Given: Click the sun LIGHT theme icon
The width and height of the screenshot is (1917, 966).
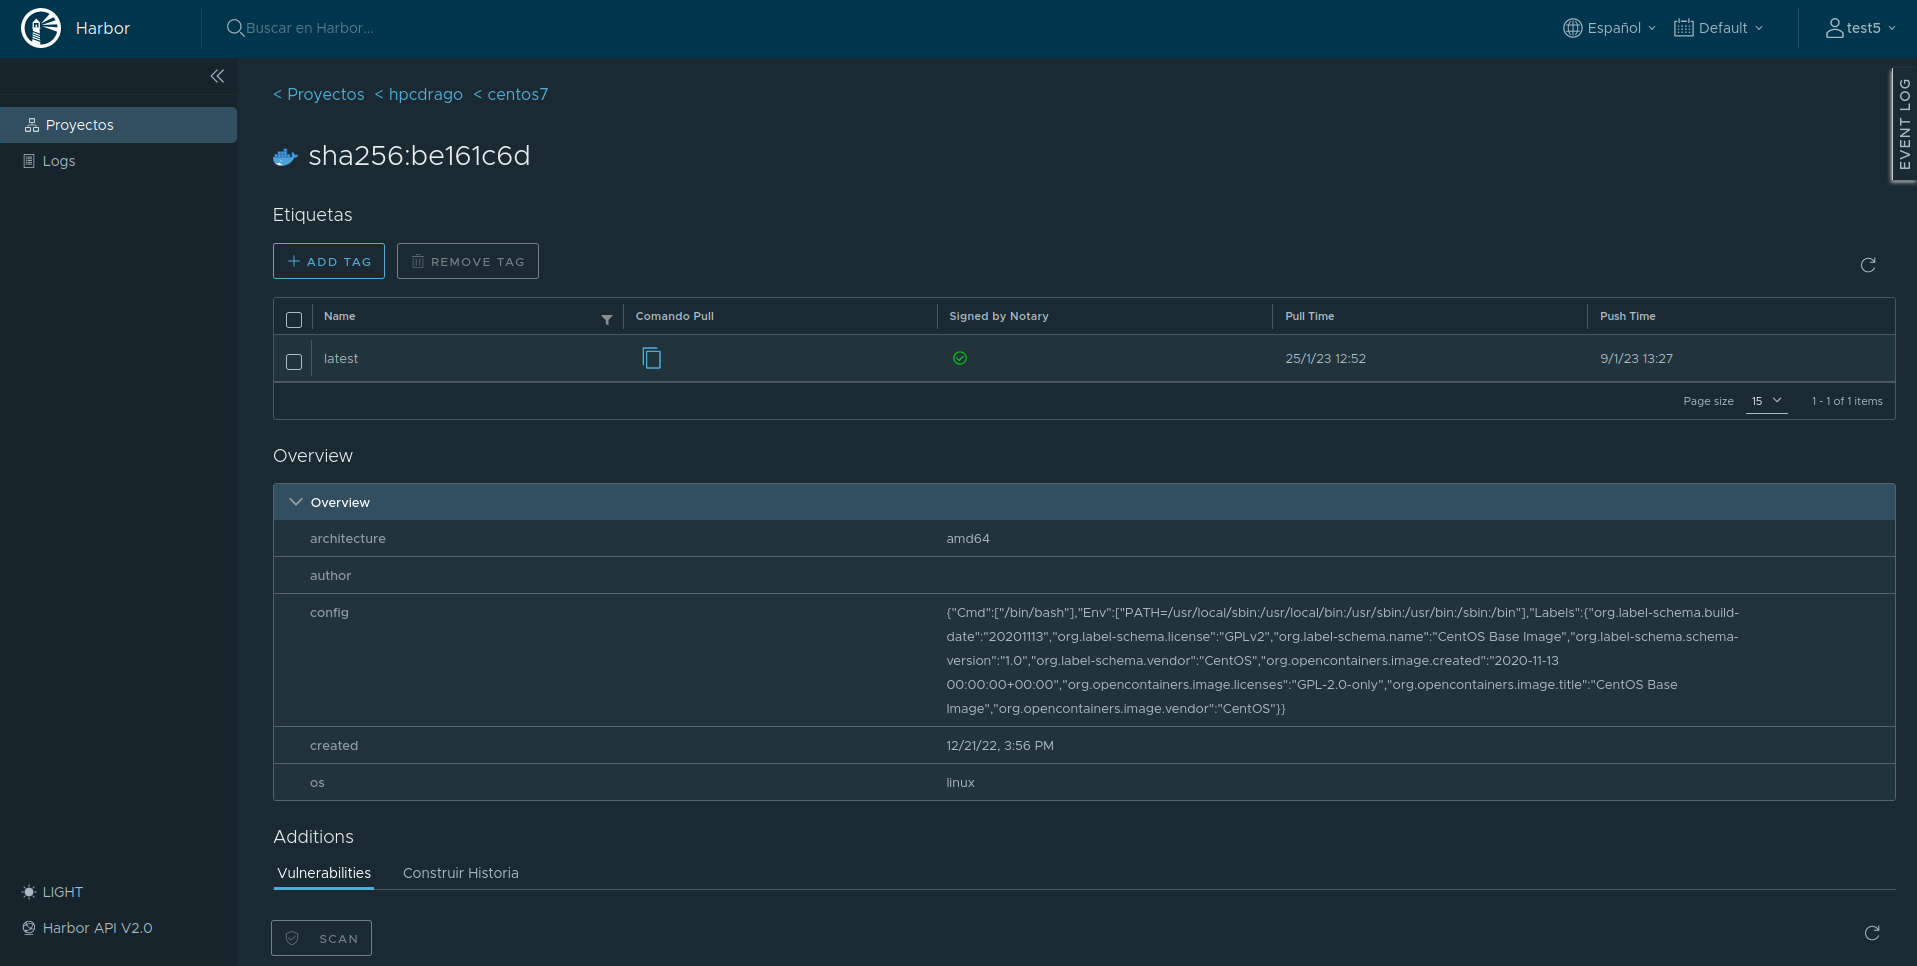Looking at the screenshot, I should (29, 892).
